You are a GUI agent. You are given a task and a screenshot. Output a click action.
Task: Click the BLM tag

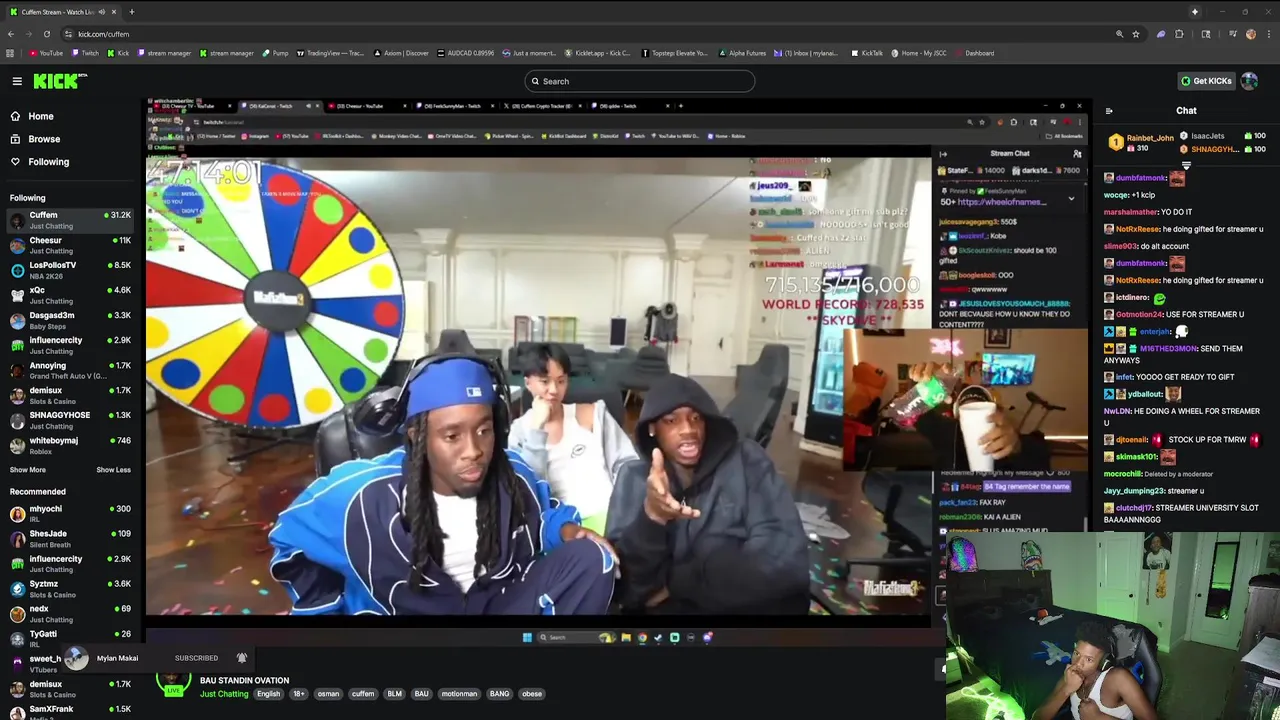pyautogui.click(x=395, y=694)
